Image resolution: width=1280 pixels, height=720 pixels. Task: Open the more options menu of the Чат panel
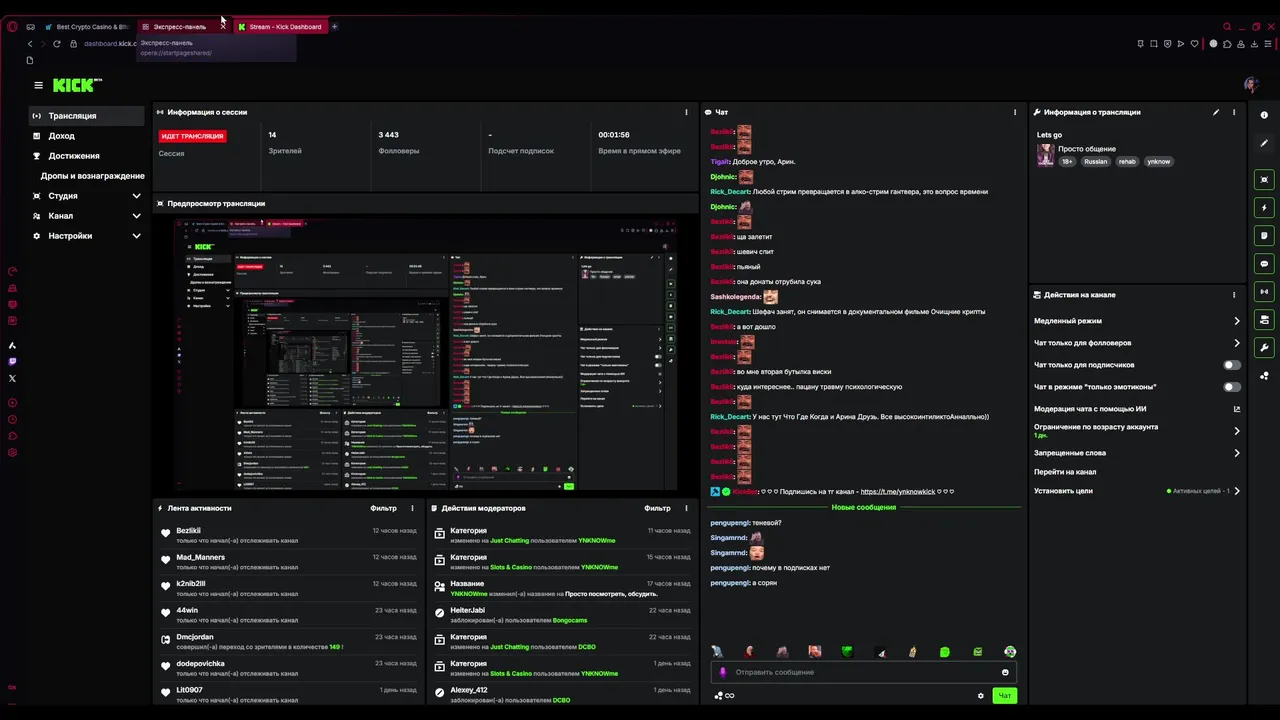click(1015, 112)
